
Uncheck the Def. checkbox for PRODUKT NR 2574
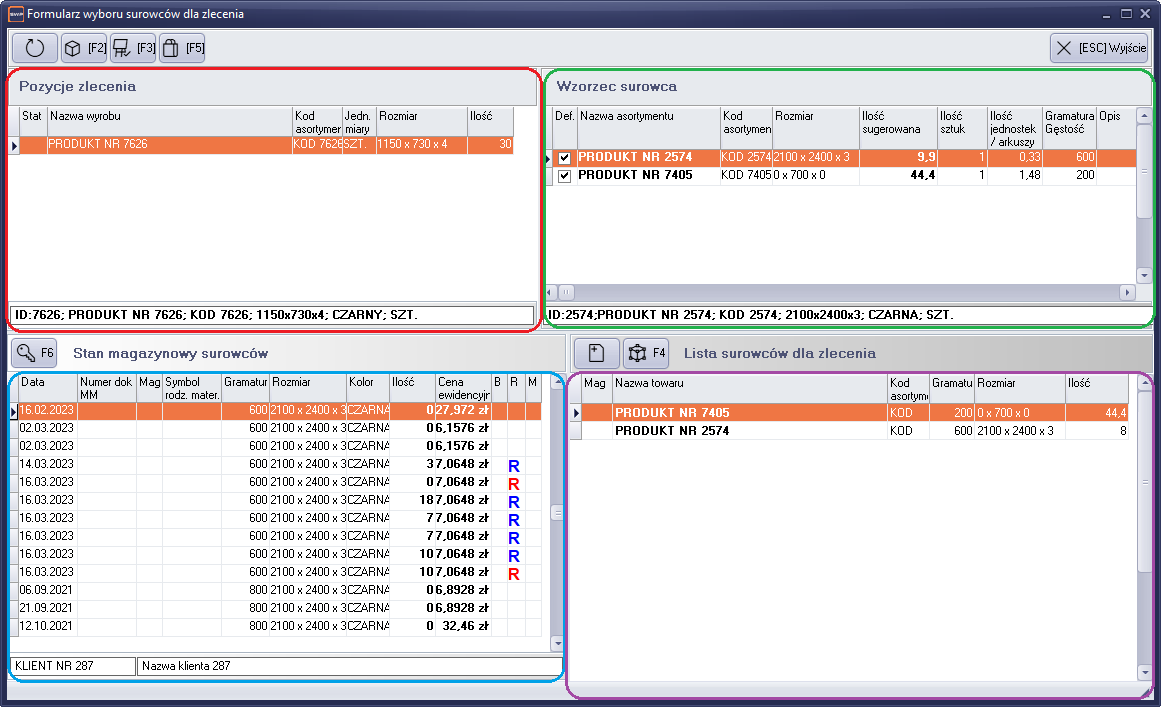(x=565, y=158)
